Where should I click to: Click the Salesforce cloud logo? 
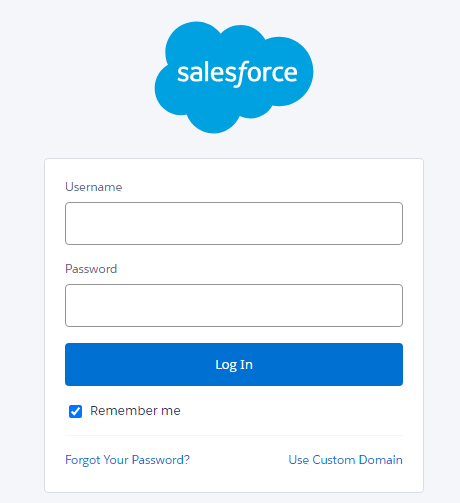[x=234, y=77]
